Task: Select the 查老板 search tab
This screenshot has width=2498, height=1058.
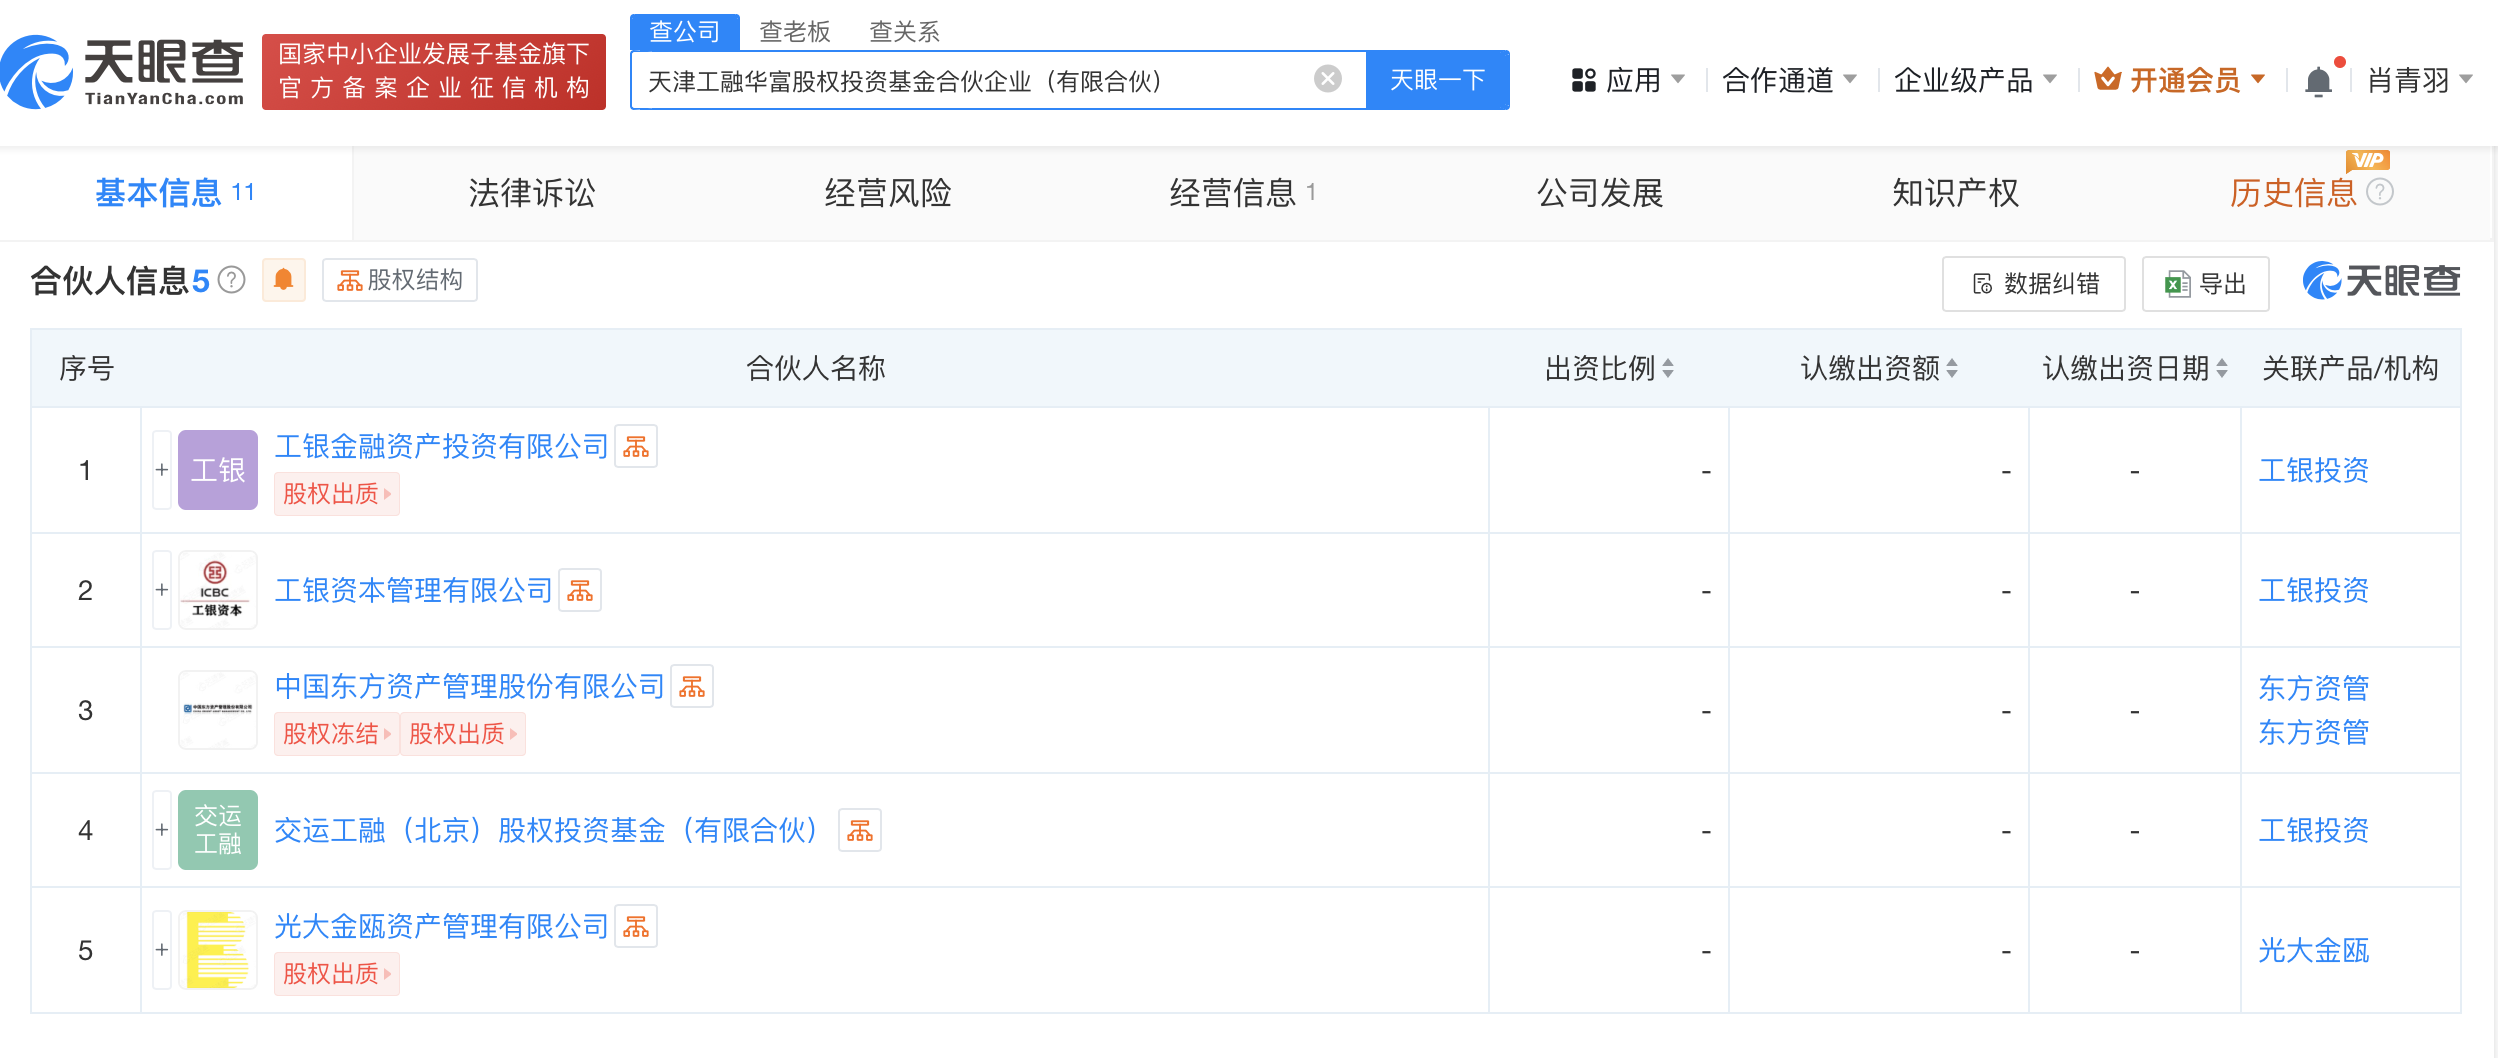Action: [795, 32]
